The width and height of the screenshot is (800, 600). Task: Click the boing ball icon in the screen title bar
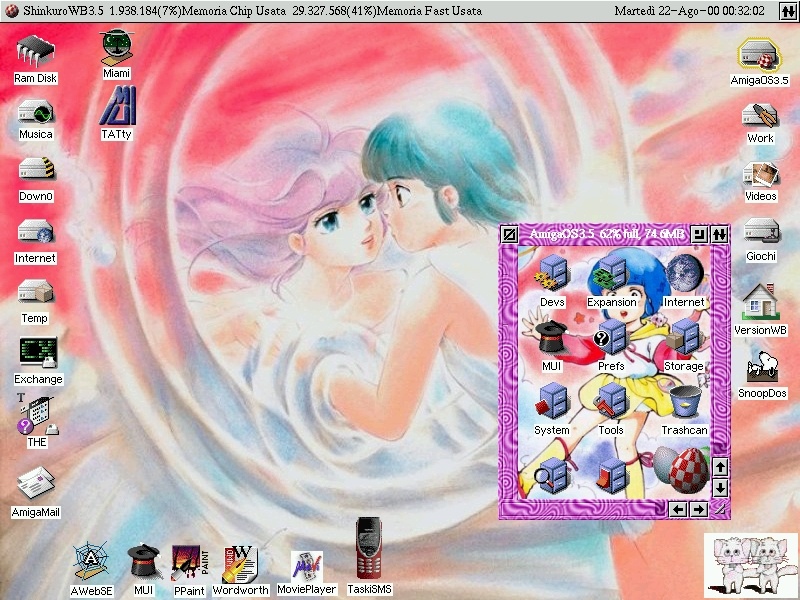pyautogui.click(x=11, y=11)
